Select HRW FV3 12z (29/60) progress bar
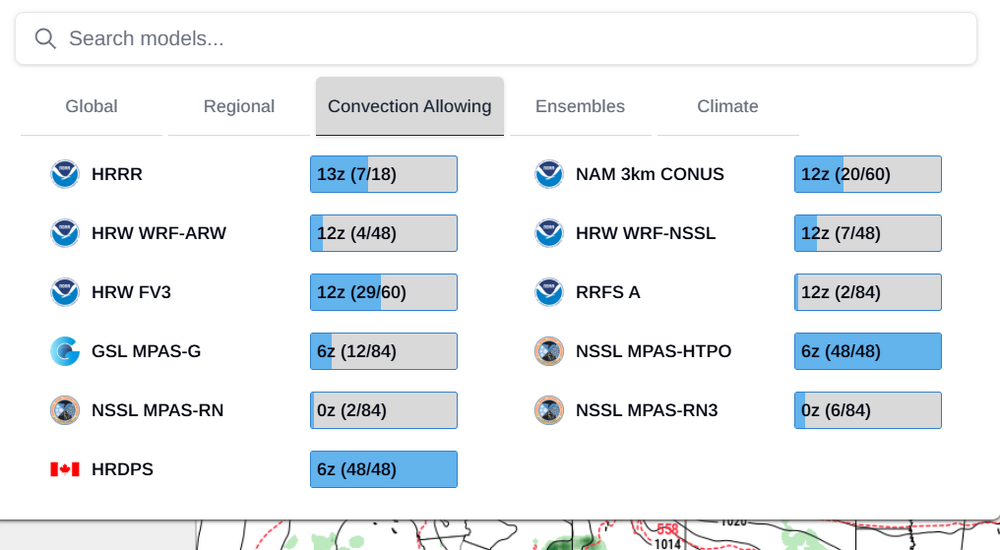Viewport: 1000px width, 550px height. click(384, 292)
